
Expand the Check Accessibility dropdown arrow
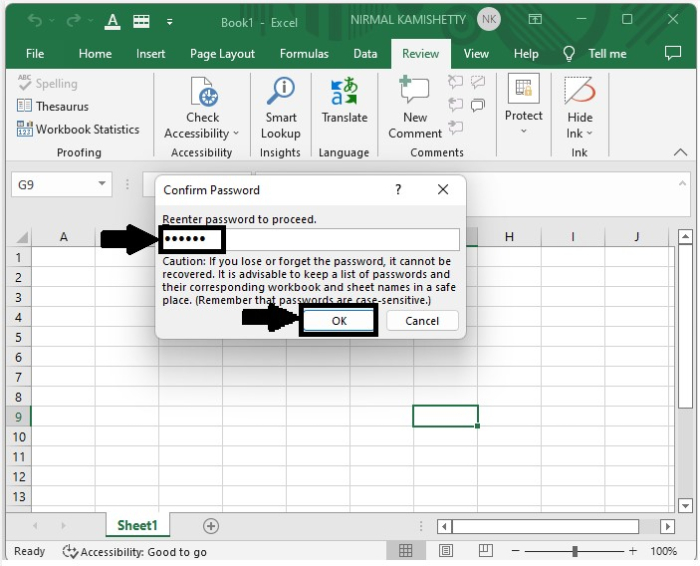click(x=236, y=133)
